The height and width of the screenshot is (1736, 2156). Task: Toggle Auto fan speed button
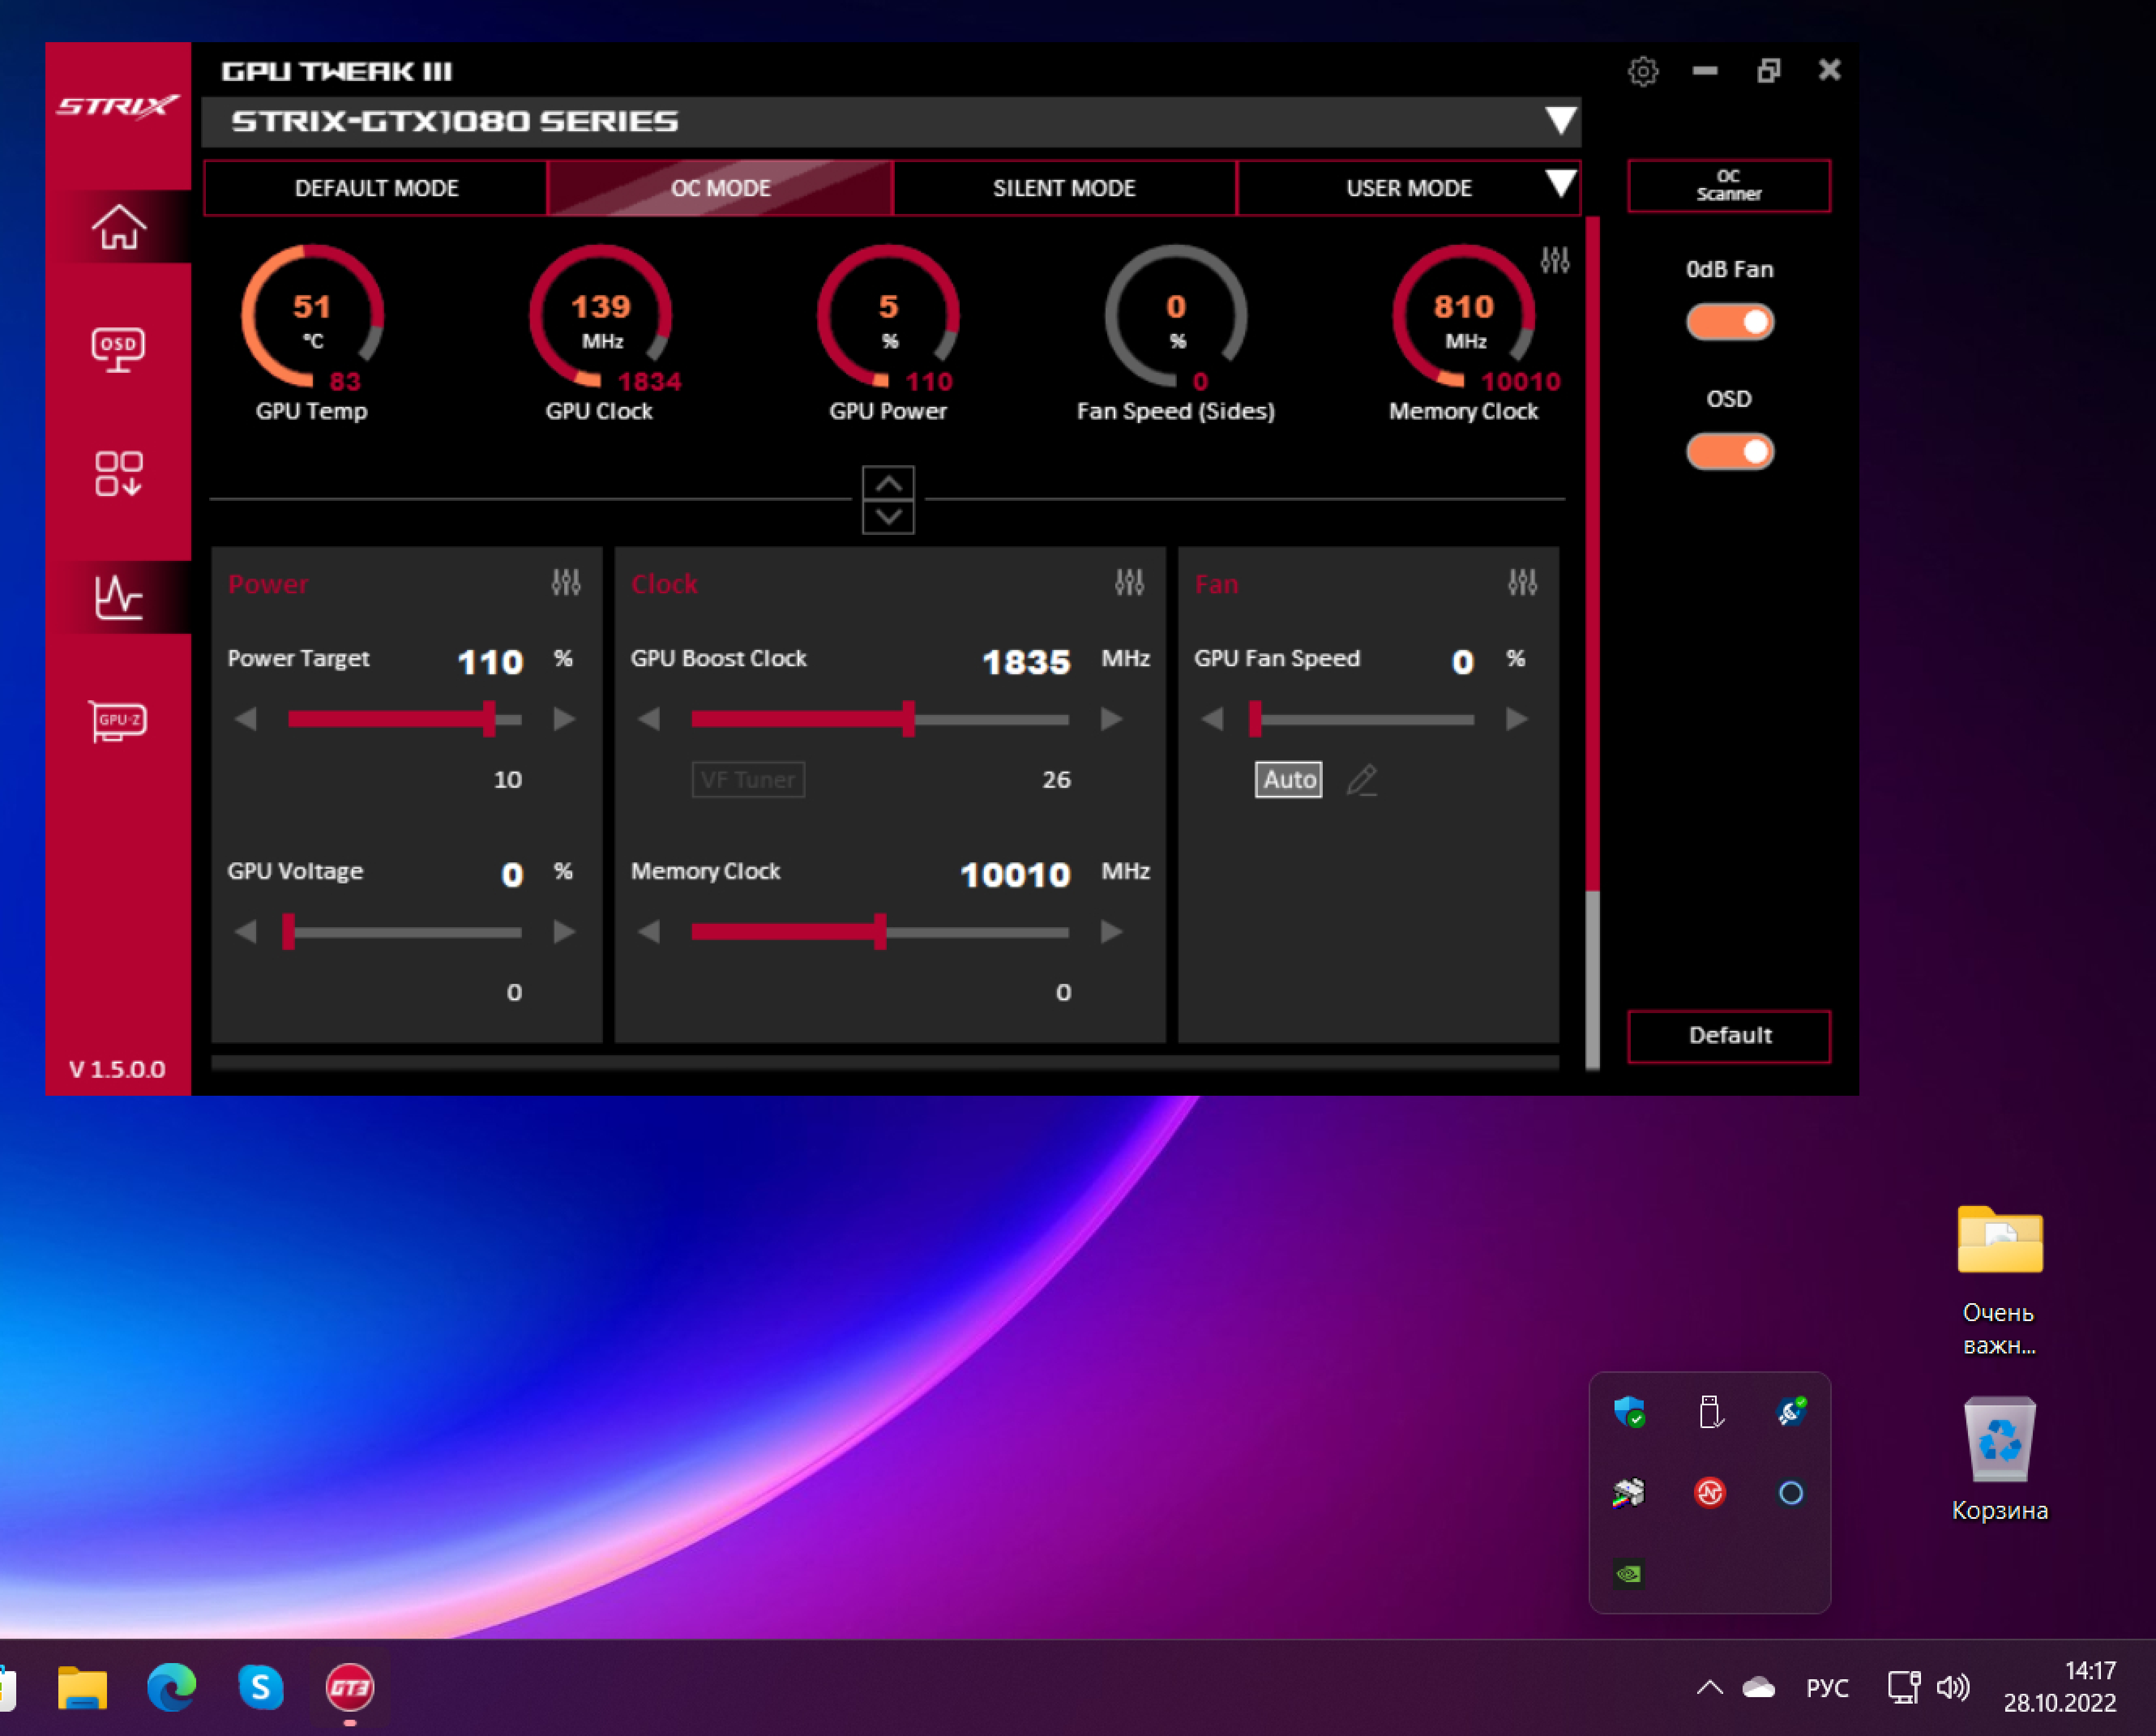(x=1288, y=780)
